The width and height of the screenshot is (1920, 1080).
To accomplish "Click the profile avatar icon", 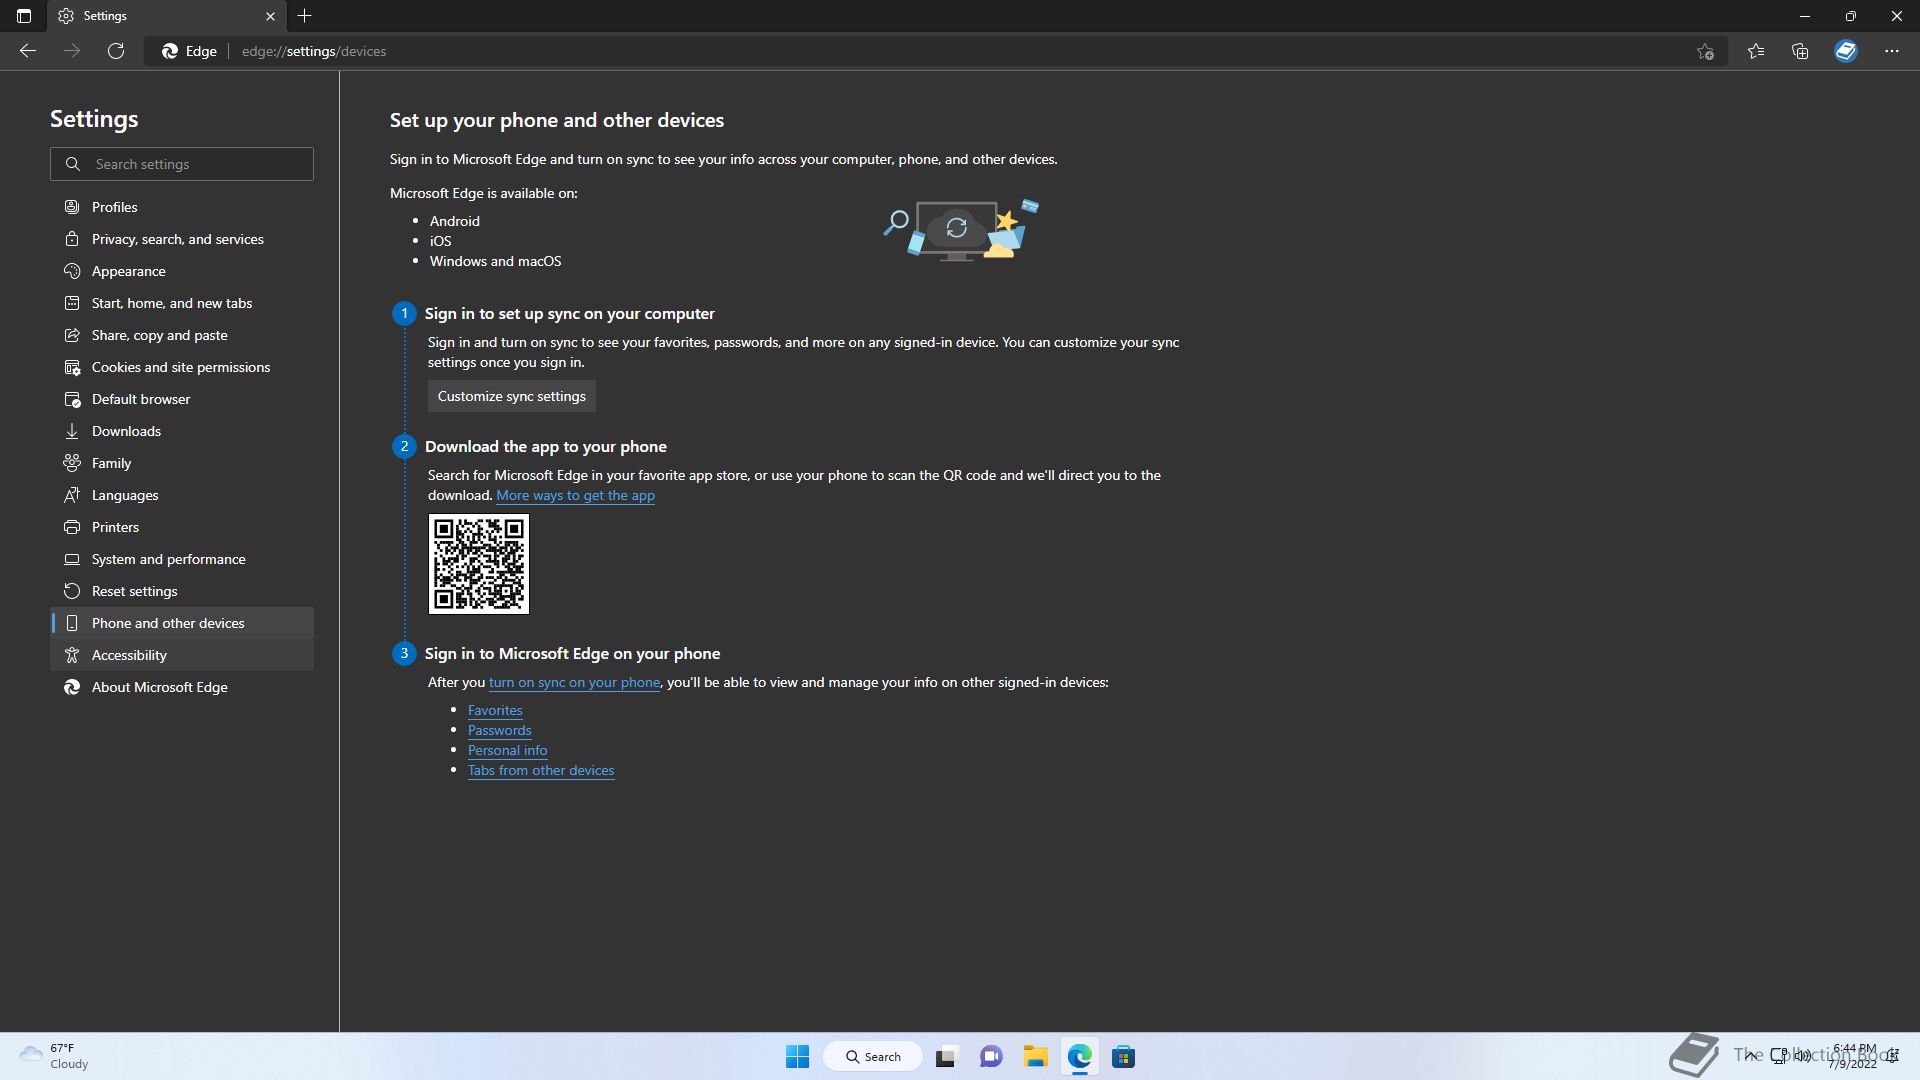I will click(x=1845, y=51).
